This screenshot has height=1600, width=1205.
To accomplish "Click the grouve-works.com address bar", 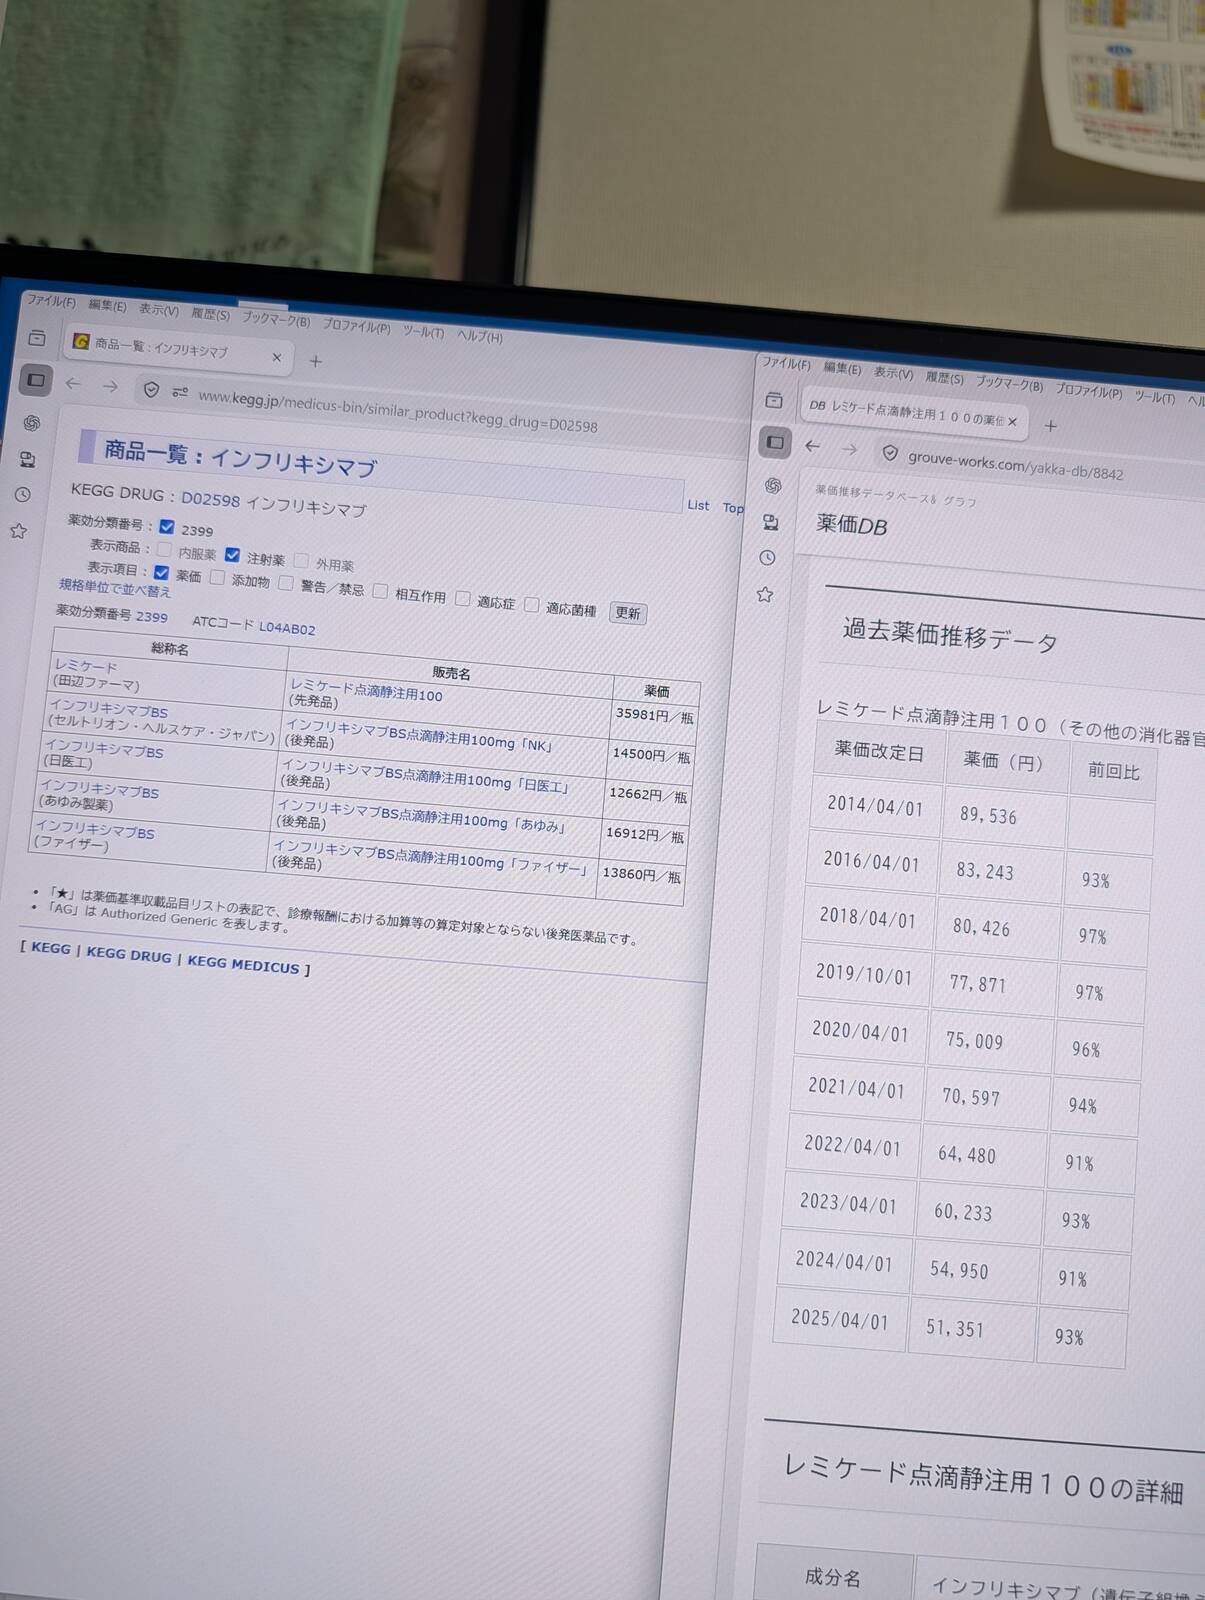I will [x=1016, y=465].
